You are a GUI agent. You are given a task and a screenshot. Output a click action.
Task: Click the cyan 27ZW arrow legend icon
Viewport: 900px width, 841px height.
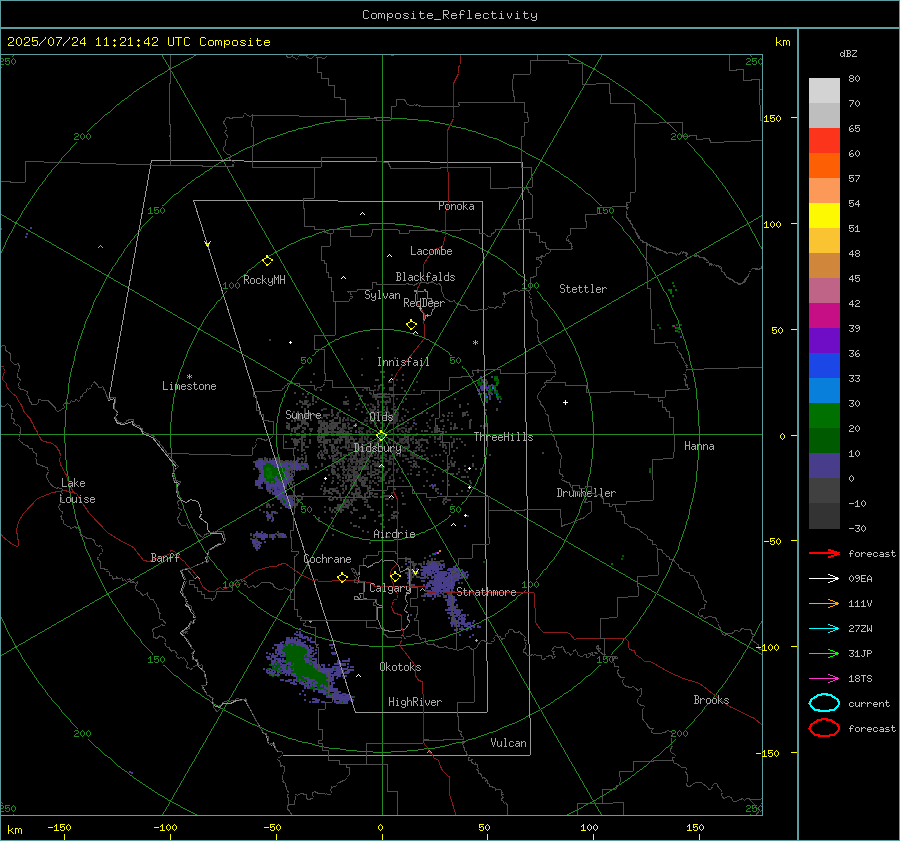pos(824,629)
